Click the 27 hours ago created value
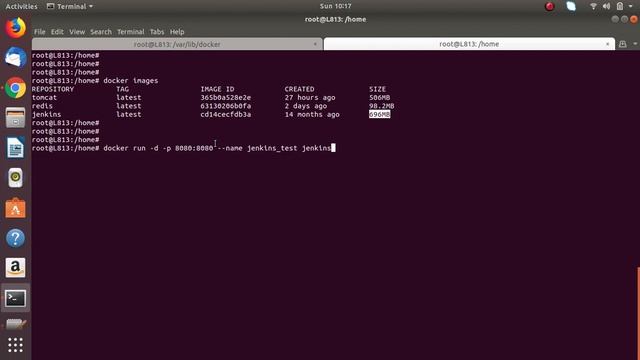 tap(310, 98)
